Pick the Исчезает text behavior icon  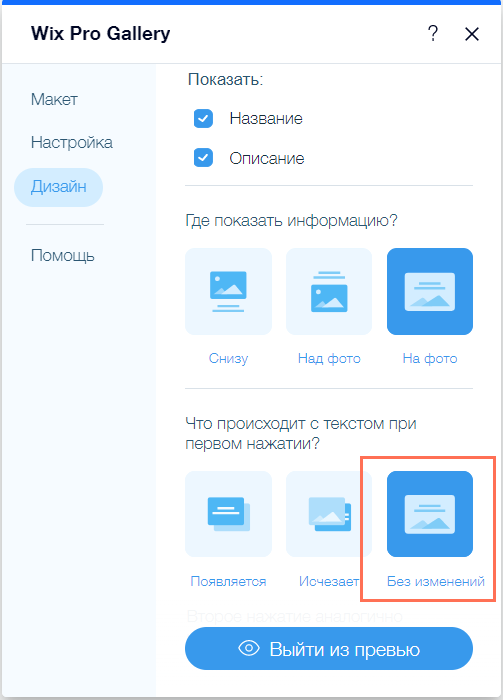pos(329,514)
